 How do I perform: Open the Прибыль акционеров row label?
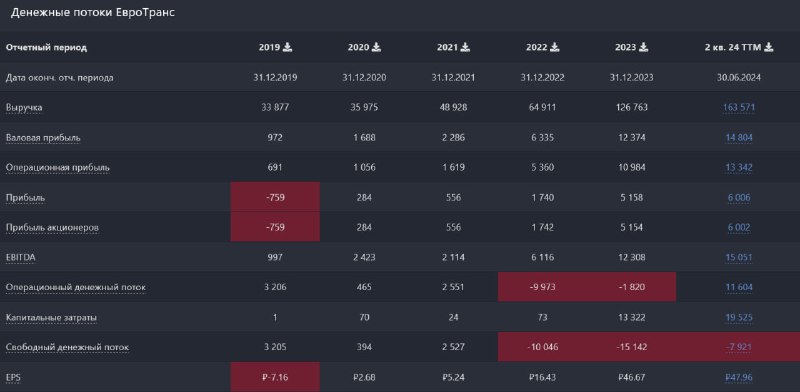click(52, 227)
